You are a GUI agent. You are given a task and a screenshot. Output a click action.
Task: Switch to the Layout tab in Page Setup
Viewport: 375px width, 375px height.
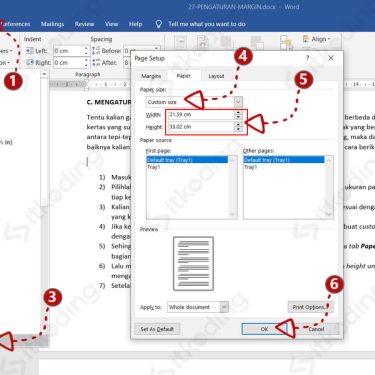[216, 76]
